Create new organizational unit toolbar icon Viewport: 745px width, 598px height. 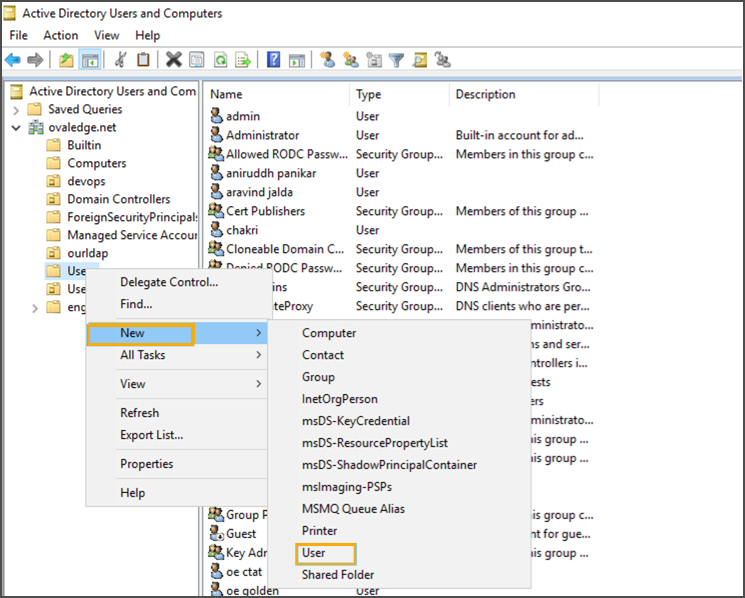pos(374,60)
